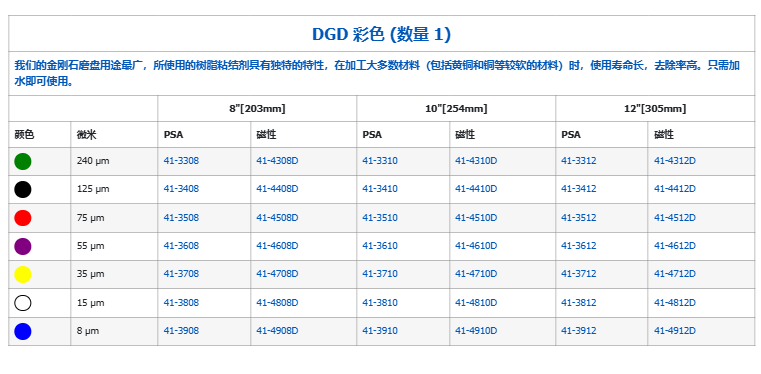
Task: Click the 35 µm cell text
Action: 90,274
